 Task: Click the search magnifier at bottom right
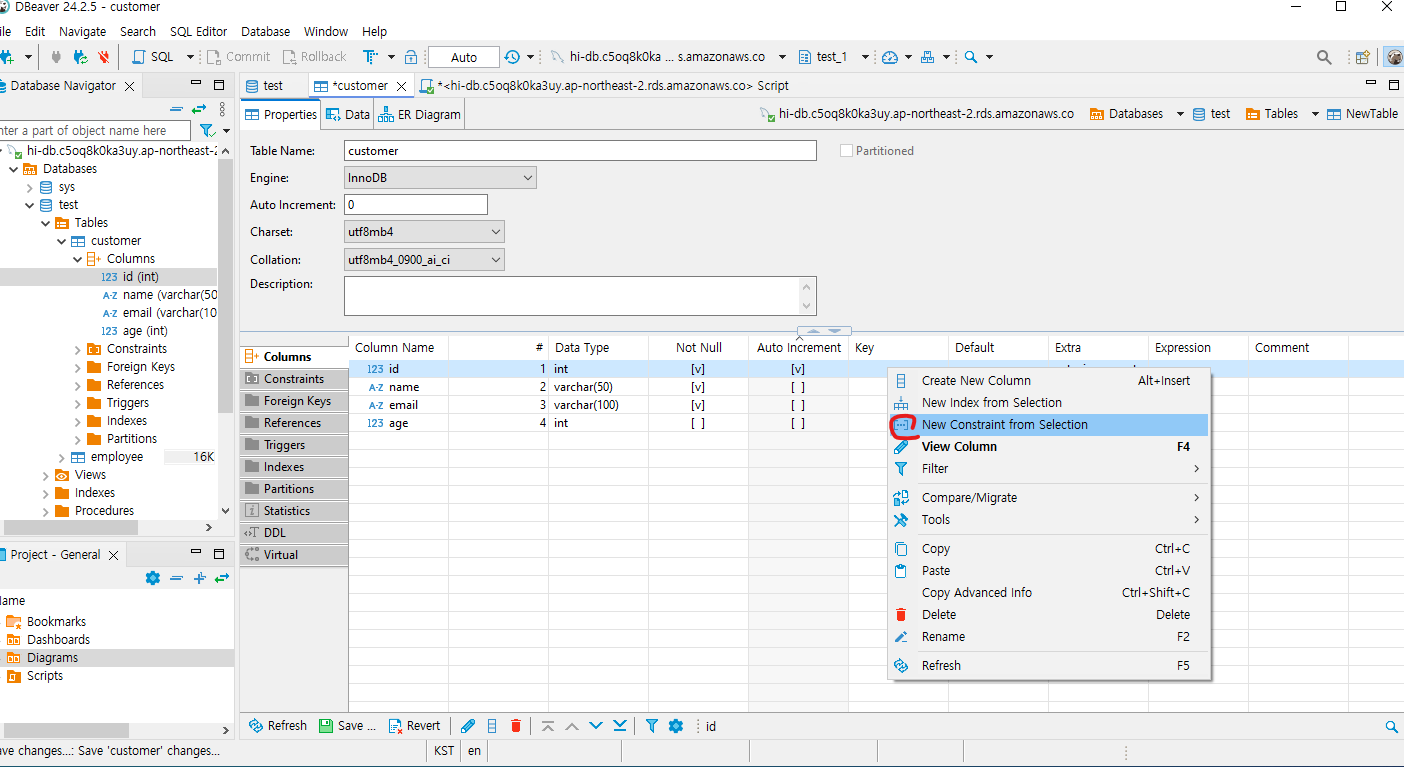coord(1391,727)
